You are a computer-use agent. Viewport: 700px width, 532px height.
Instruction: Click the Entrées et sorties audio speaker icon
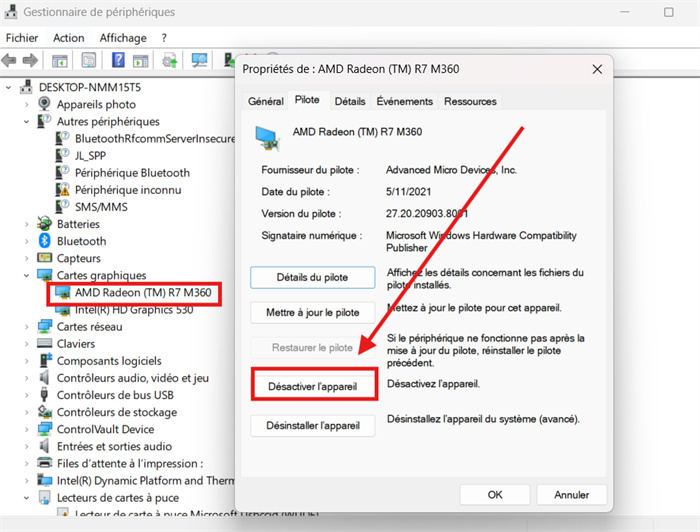(44, 446)
